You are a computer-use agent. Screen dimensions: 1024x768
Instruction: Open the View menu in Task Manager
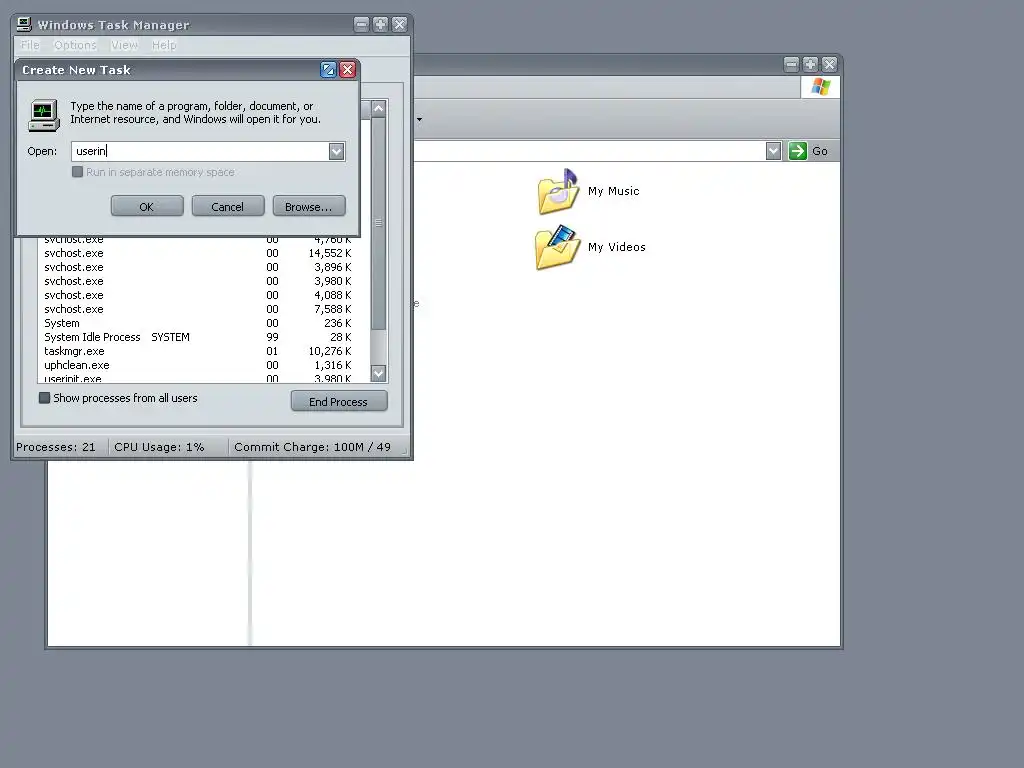point(124,45)
